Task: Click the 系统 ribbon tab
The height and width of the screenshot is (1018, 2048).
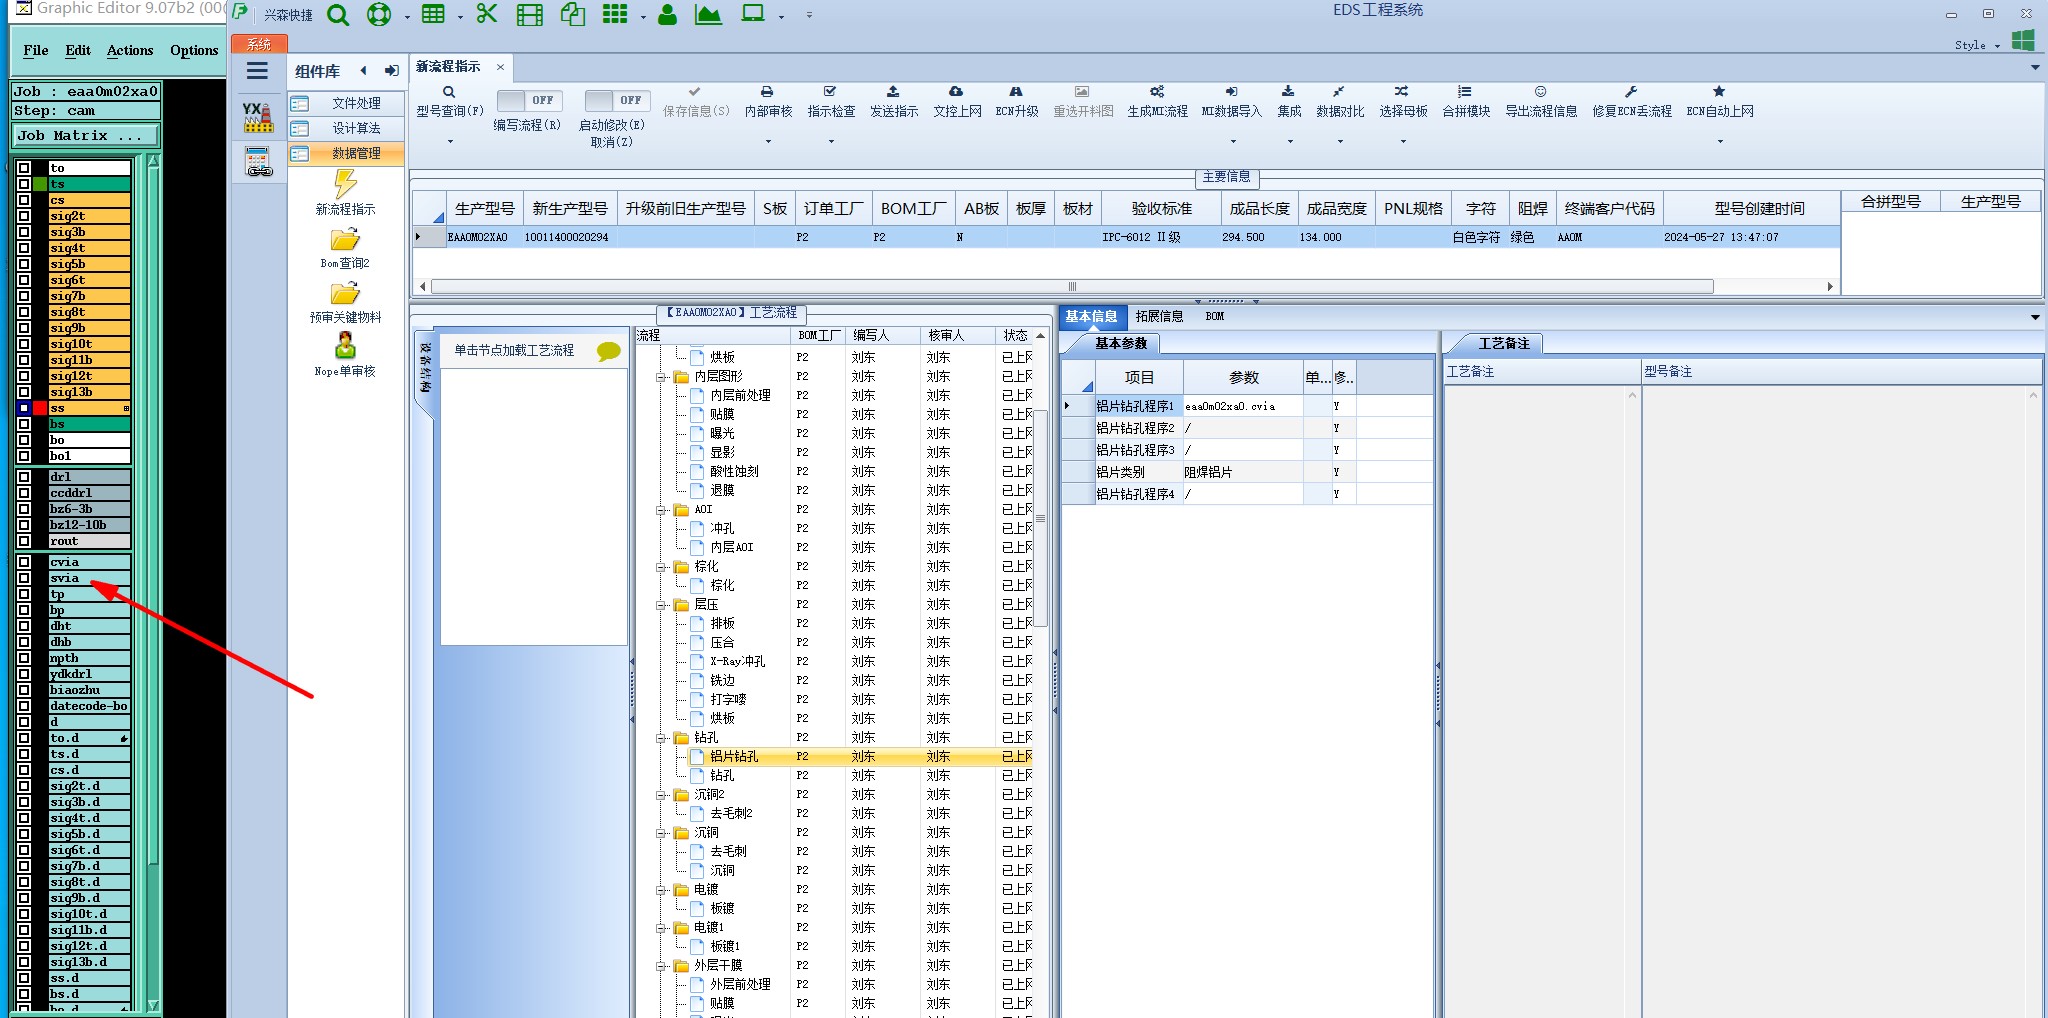Action: 259,44
